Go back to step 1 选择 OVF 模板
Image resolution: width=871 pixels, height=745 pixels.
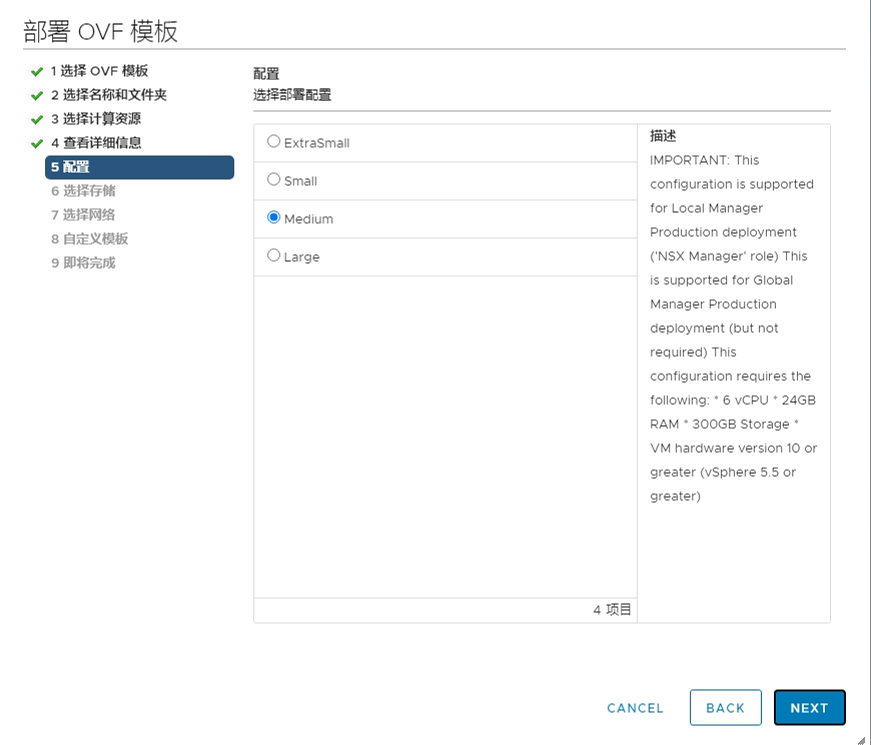99,71
